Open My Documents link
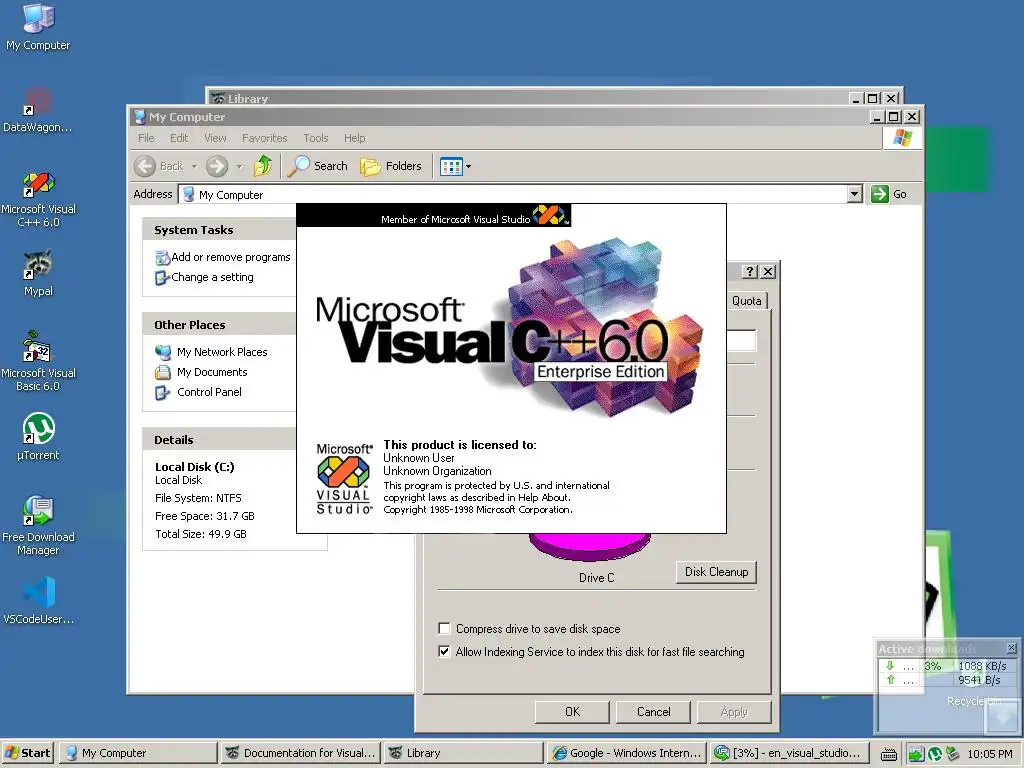 [x=212, y=372]
